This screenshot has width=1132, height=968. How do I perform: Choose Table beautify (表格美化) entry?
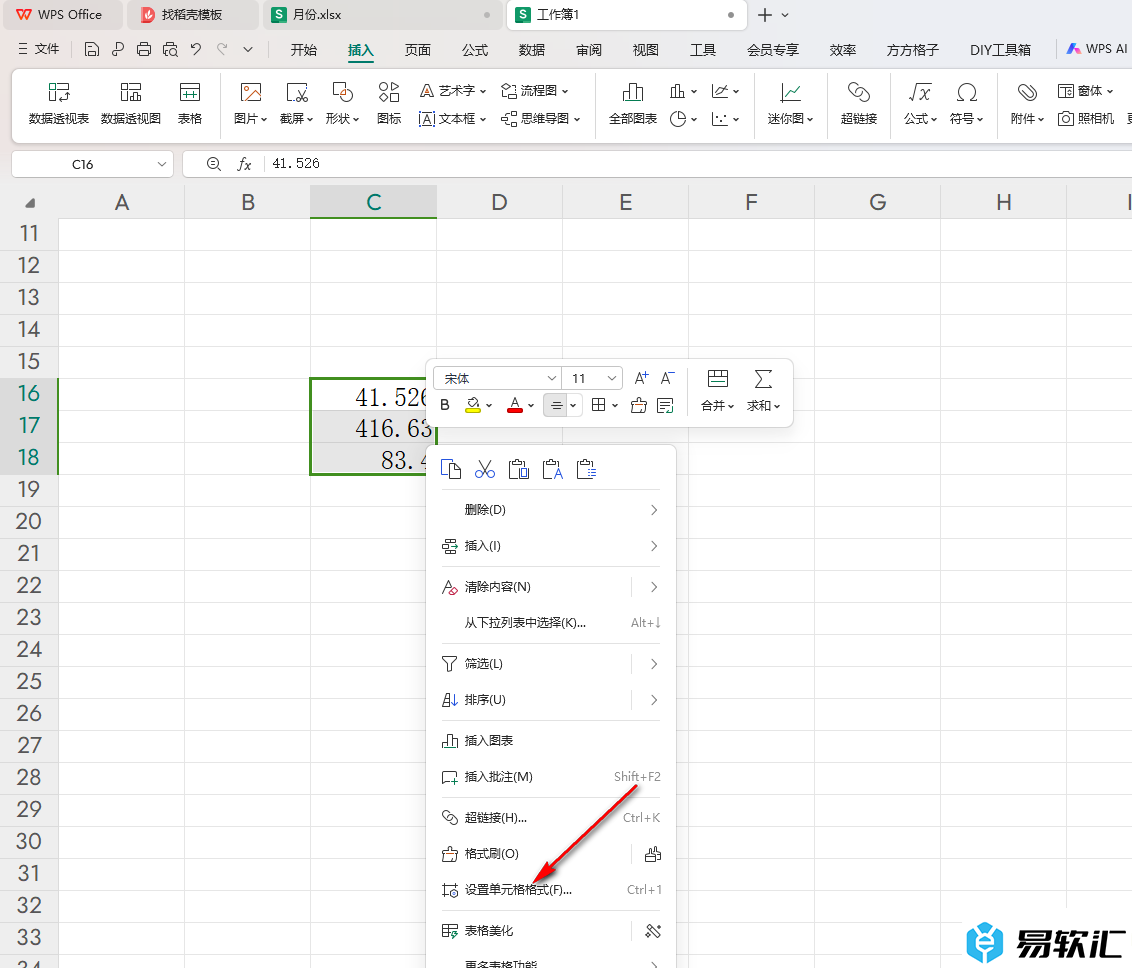click(551, 931)
